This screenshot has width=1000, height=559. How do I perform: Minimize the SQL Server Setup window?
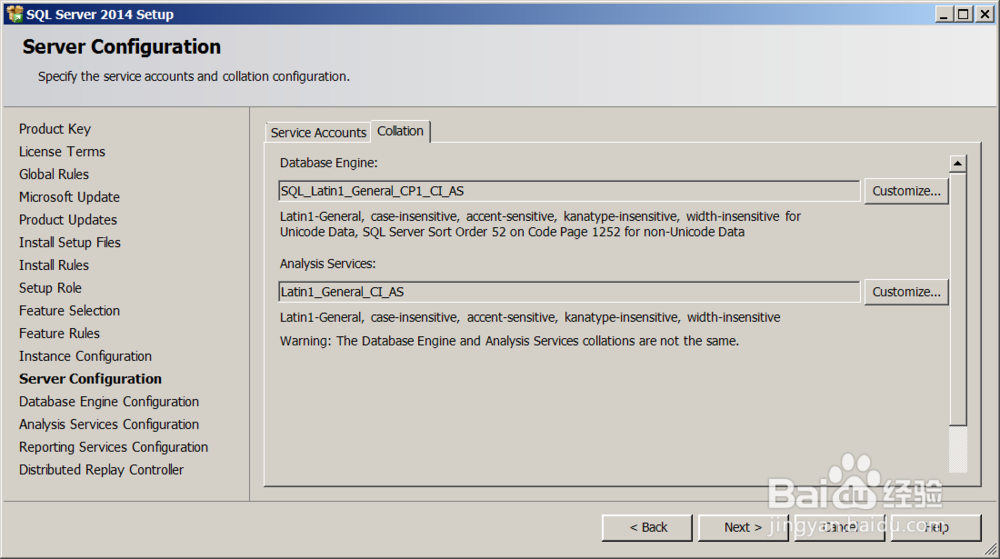(943, 14)
